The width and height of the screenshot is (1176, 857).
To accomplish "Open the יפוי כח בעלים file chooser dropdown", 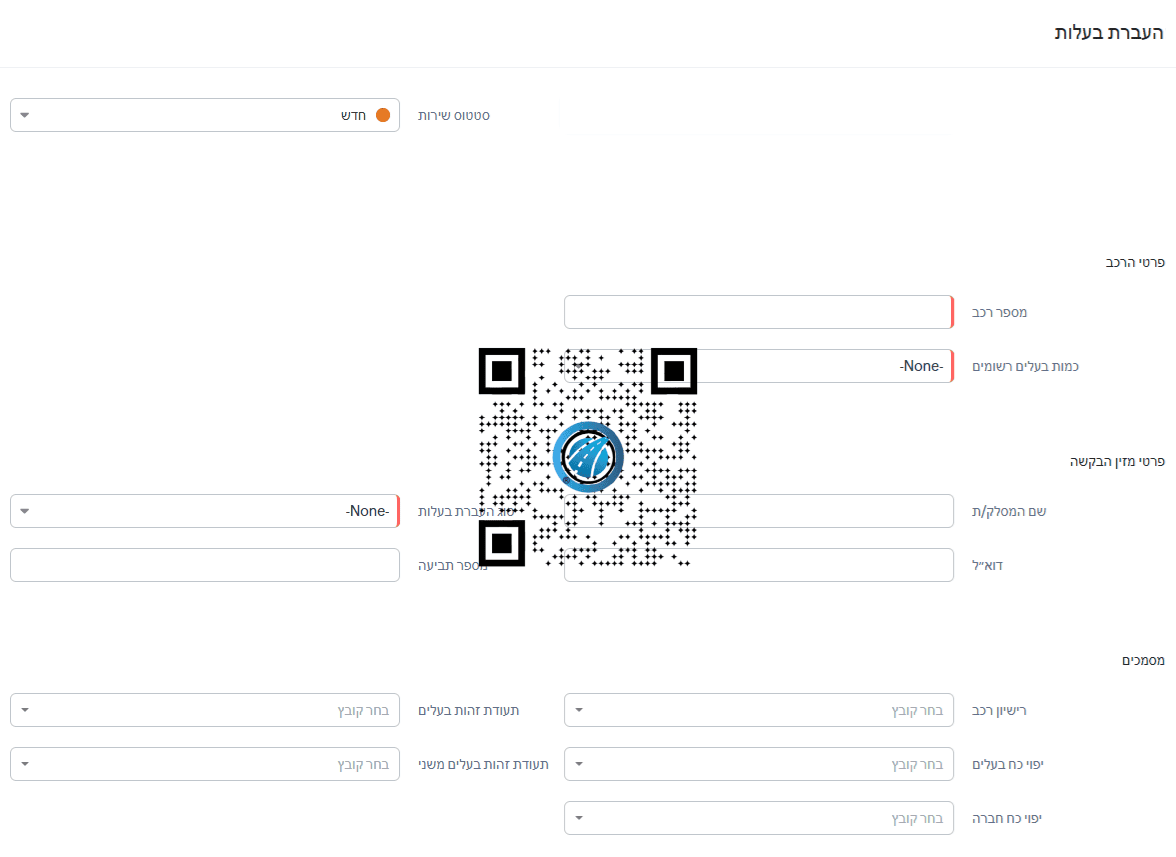I will [758, 764].
